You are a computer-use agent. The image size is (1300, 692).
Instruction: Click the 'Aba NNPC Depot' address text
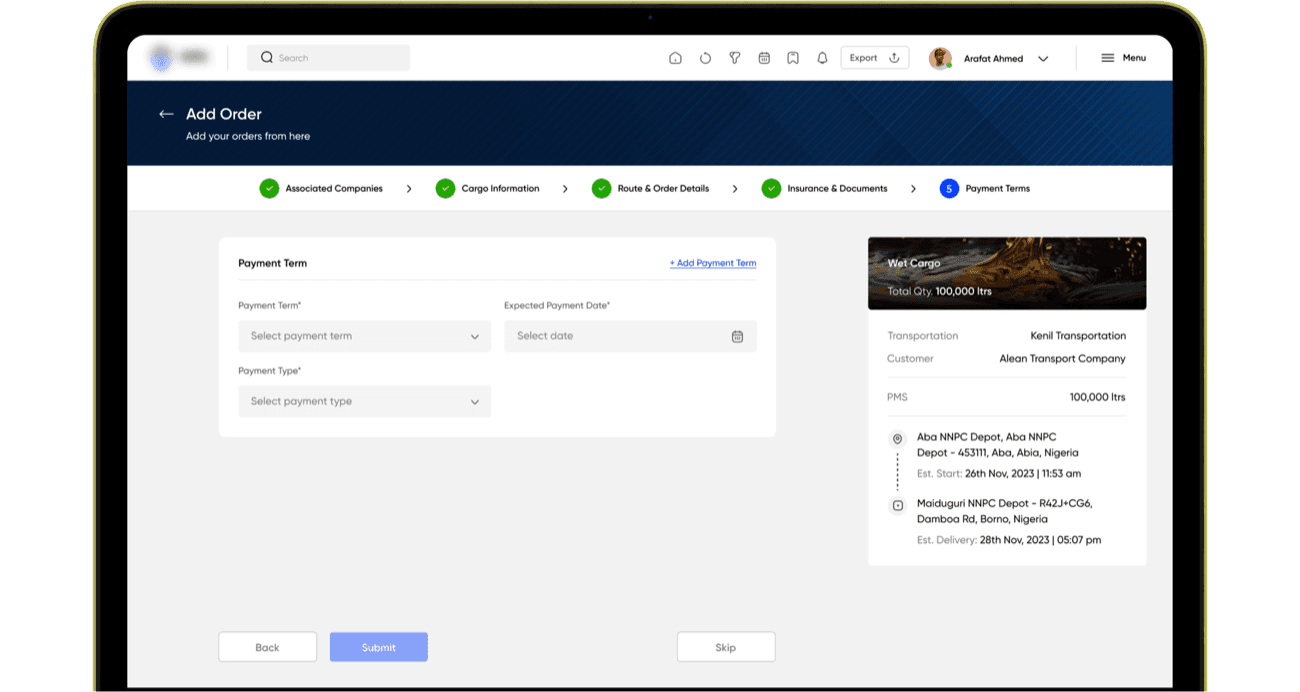997,445
